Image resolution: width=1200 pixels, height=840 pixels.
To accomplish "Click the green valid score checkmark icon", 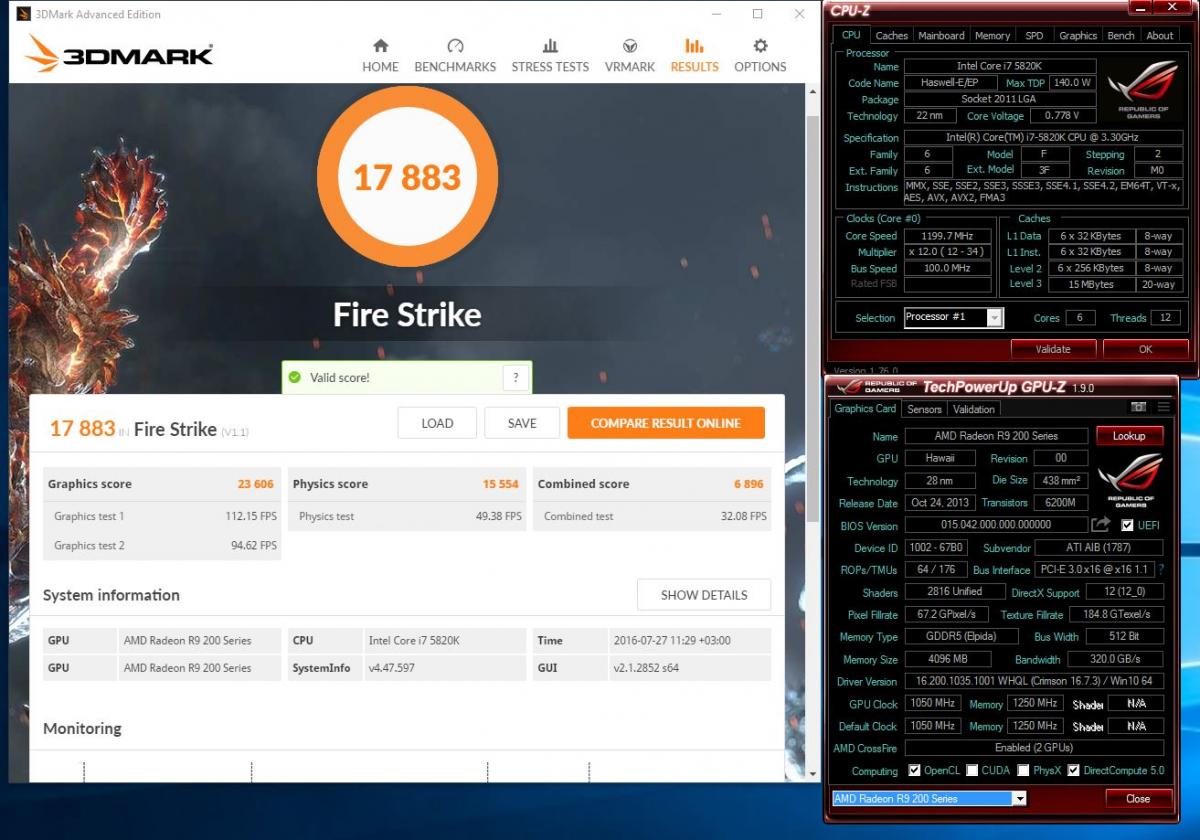I will click(294, 378).
